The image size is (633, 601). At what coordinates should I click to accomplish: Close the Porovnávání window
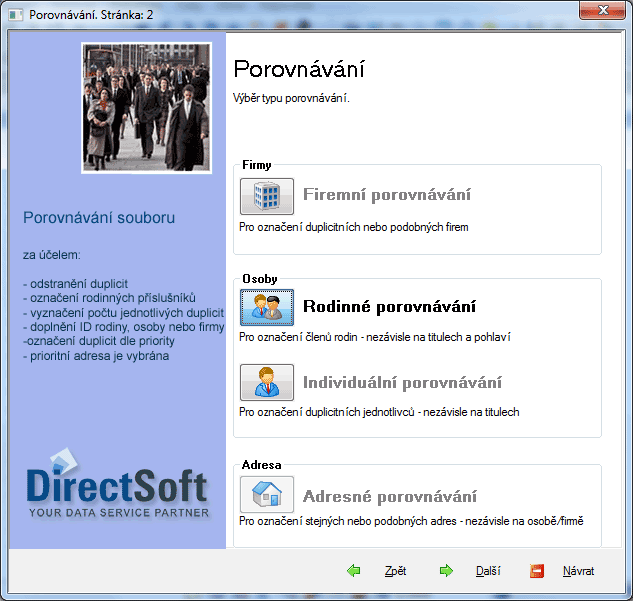click(602, 10)
